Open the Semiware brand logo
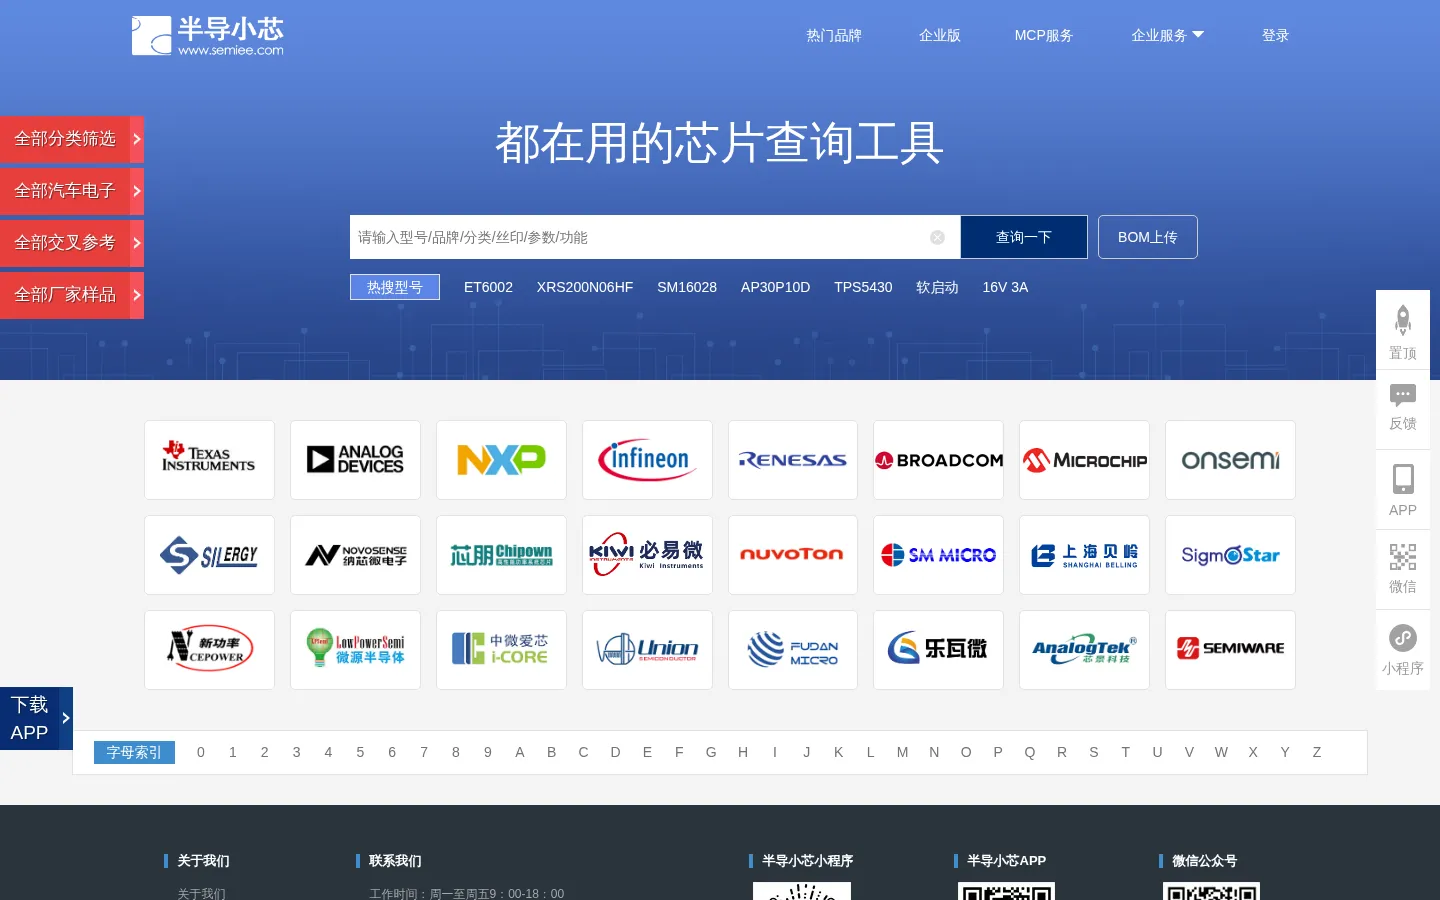Viewport: 1440px width, 900px height. 1230,650
